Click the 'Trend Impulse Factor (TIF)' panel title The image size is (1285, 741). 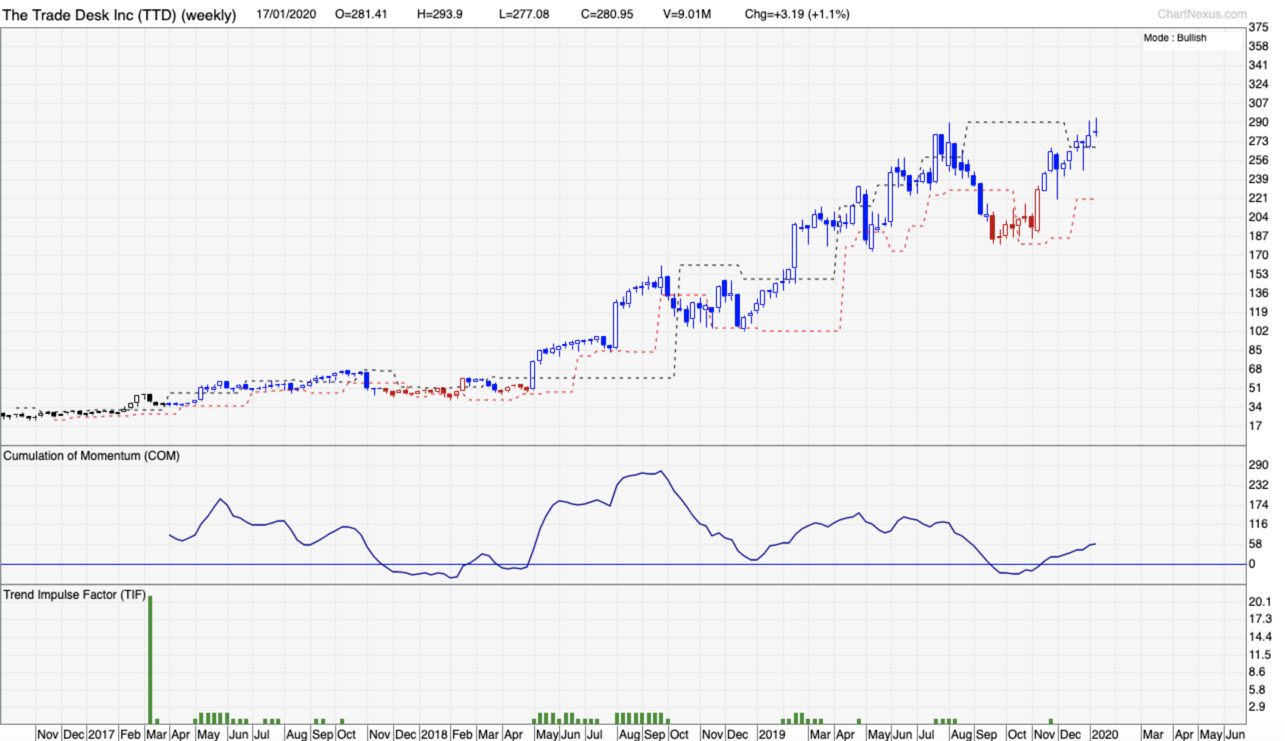tap(74, 595)
